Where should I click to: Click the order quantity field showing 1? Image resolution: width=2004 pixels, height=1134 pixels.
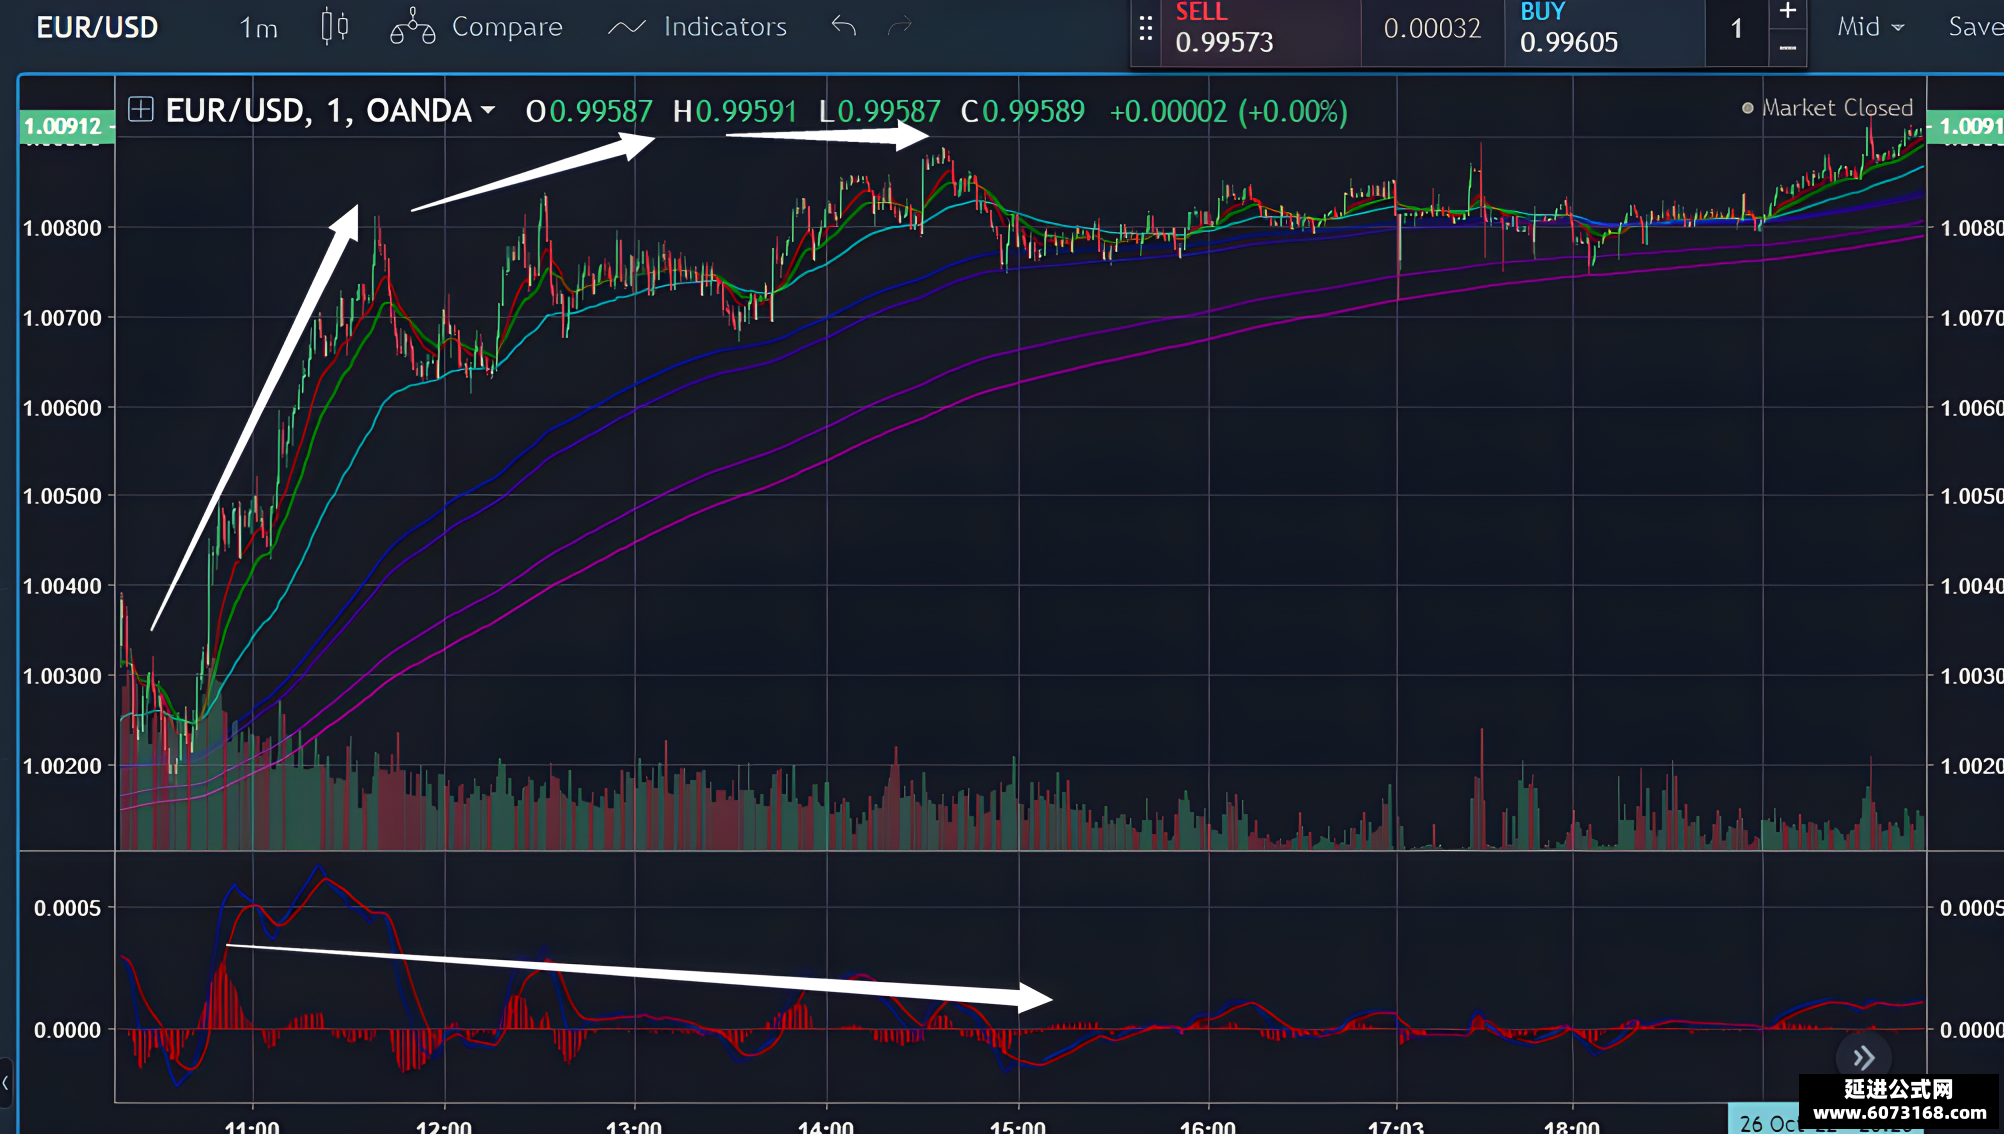pos(1737,30)
